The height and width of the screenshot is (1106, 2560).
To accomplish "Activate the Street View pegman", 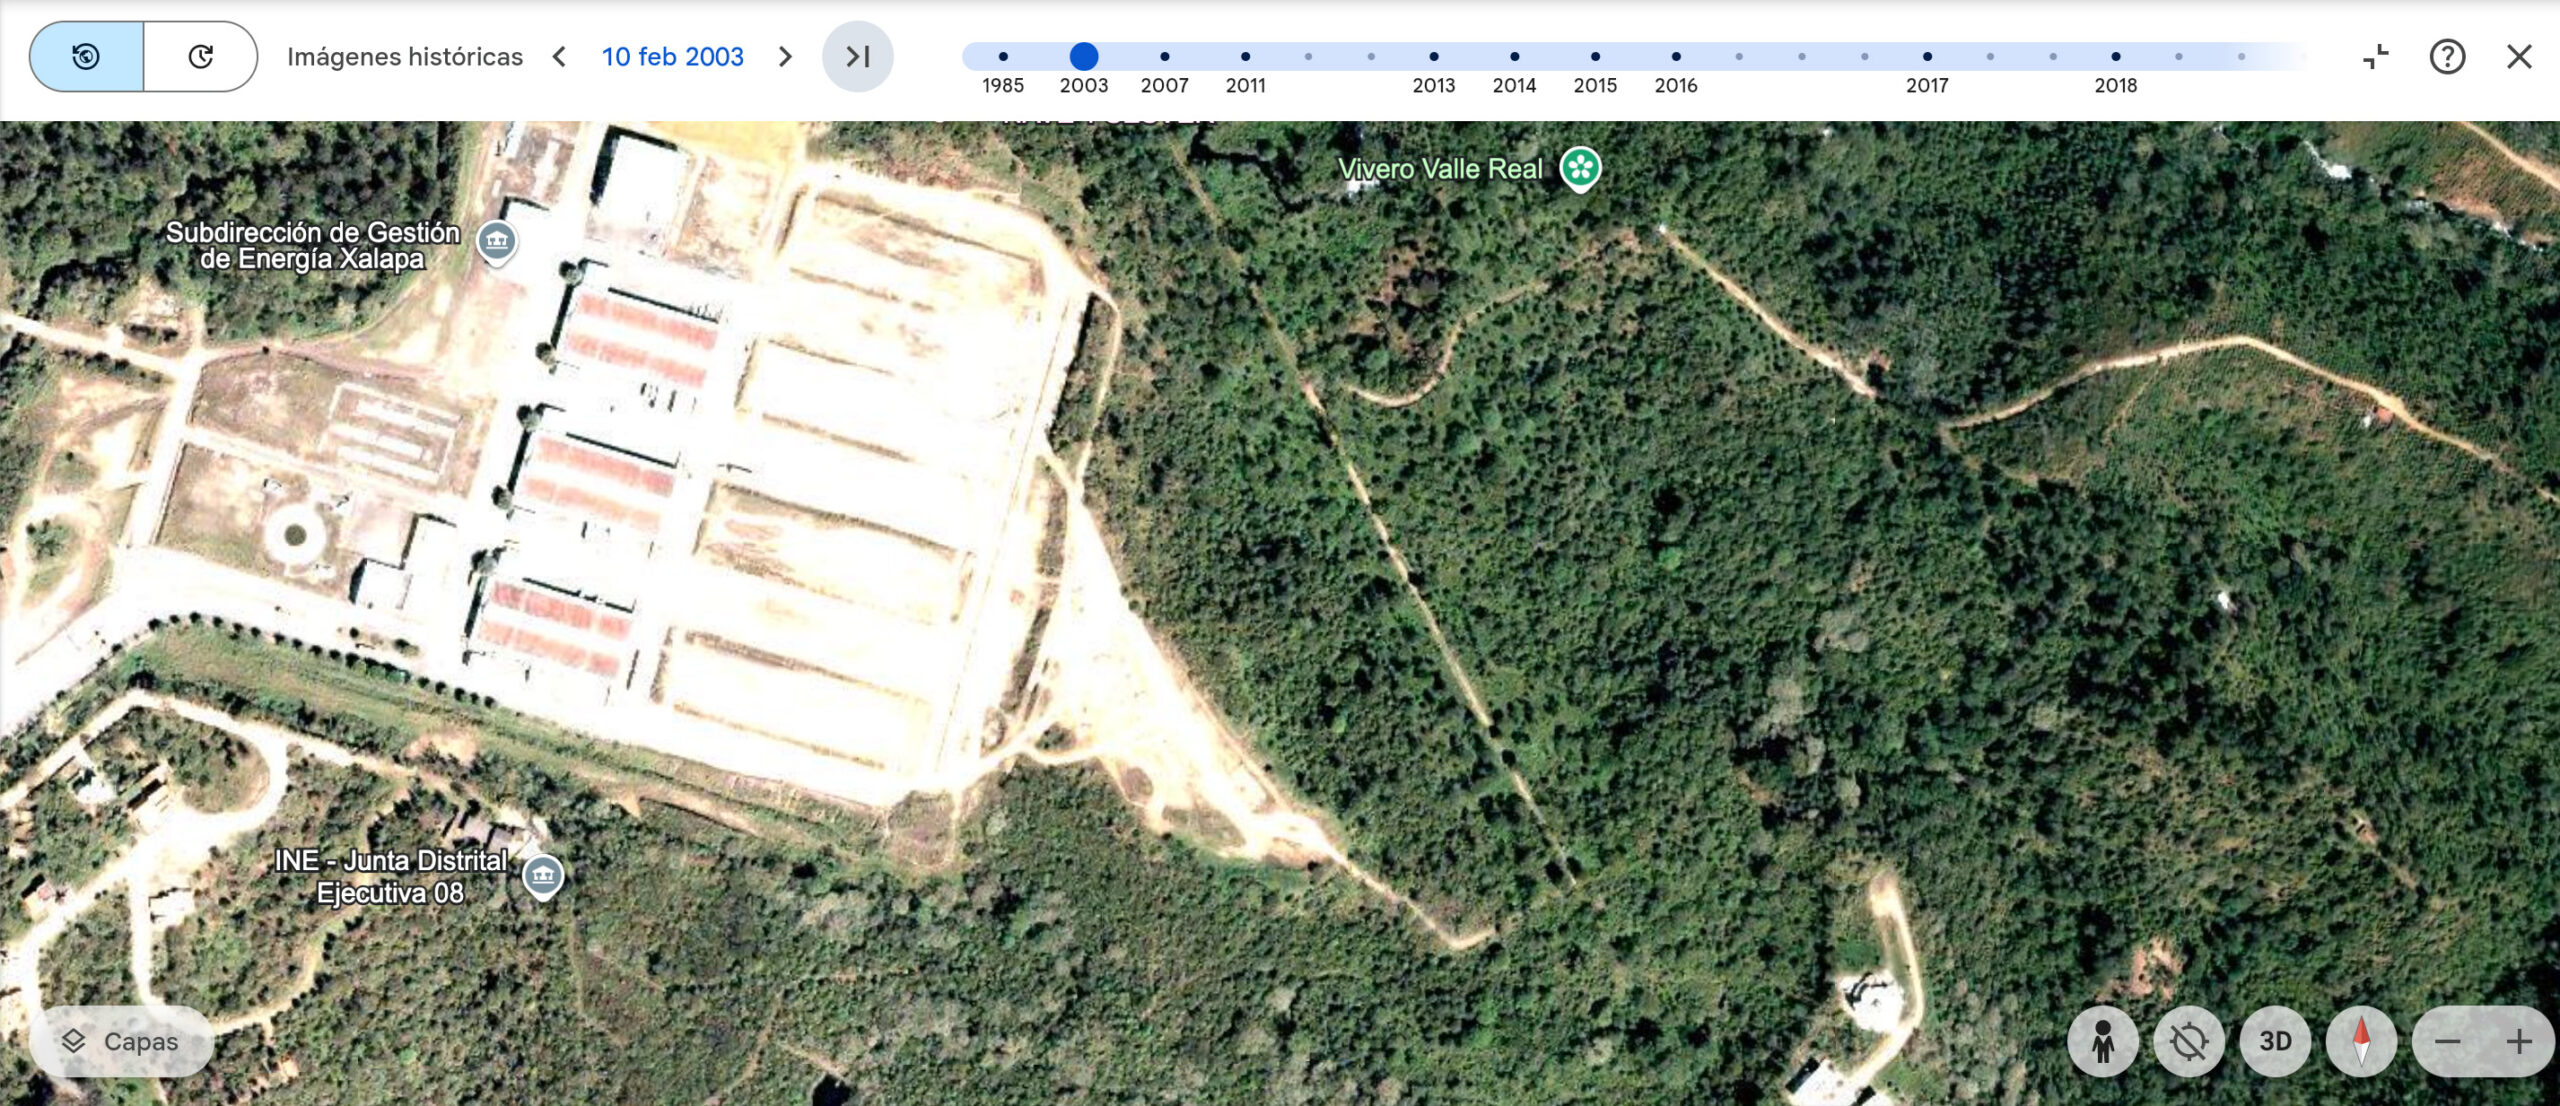I will point(2103,1041).
